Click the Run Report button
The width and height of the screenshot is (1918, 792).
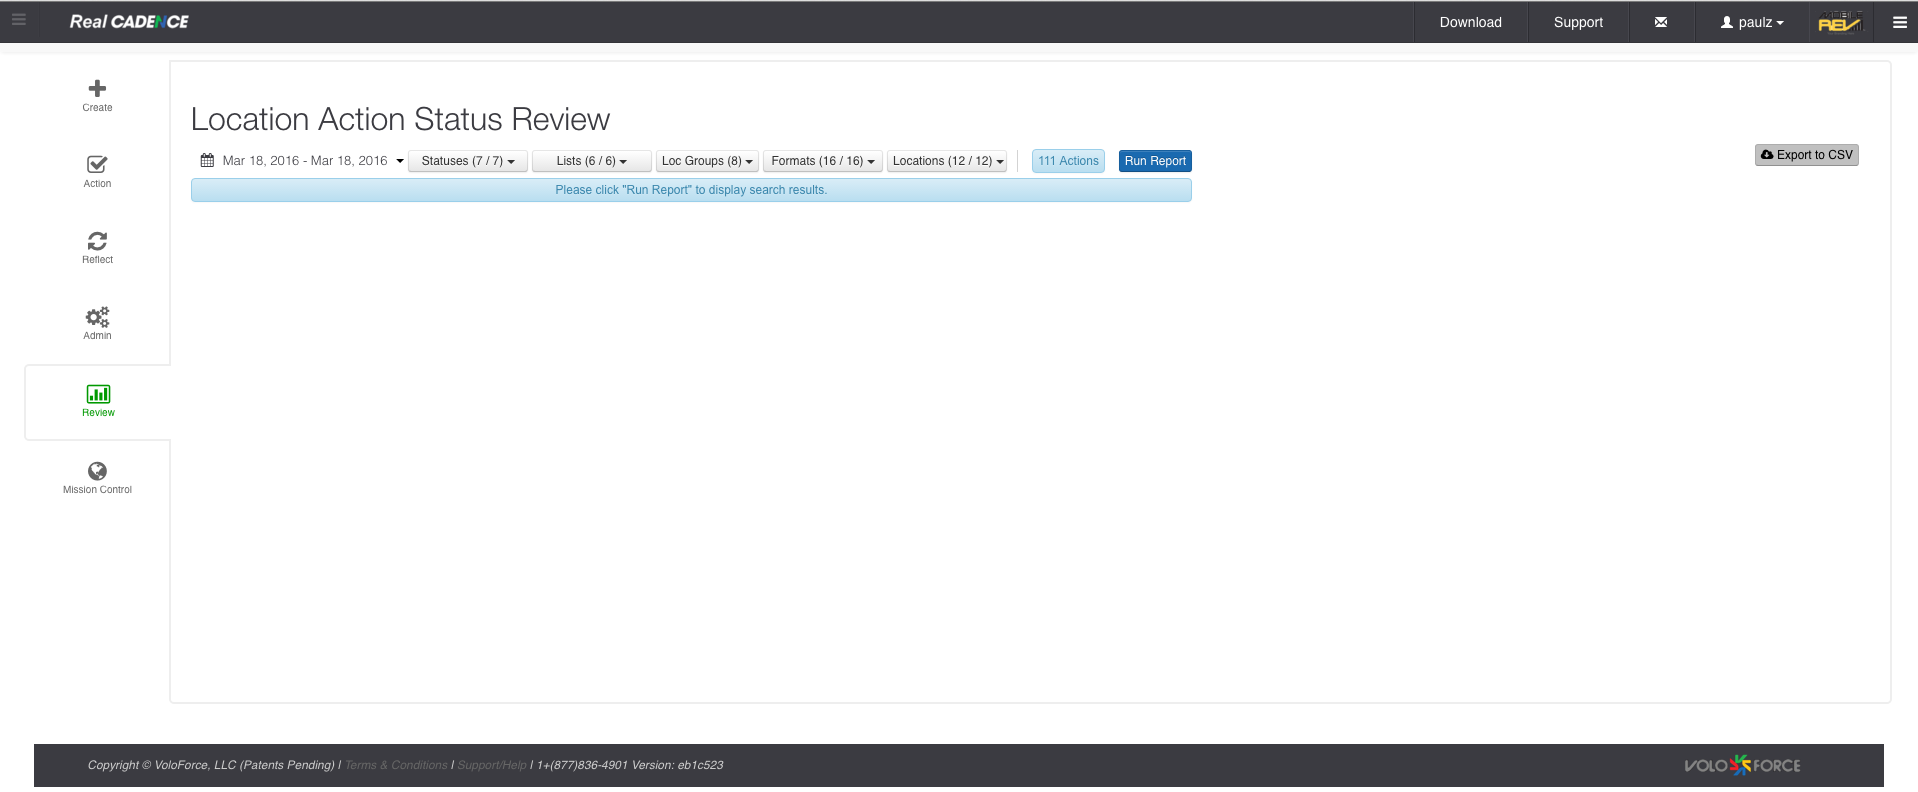point(1154,161)
